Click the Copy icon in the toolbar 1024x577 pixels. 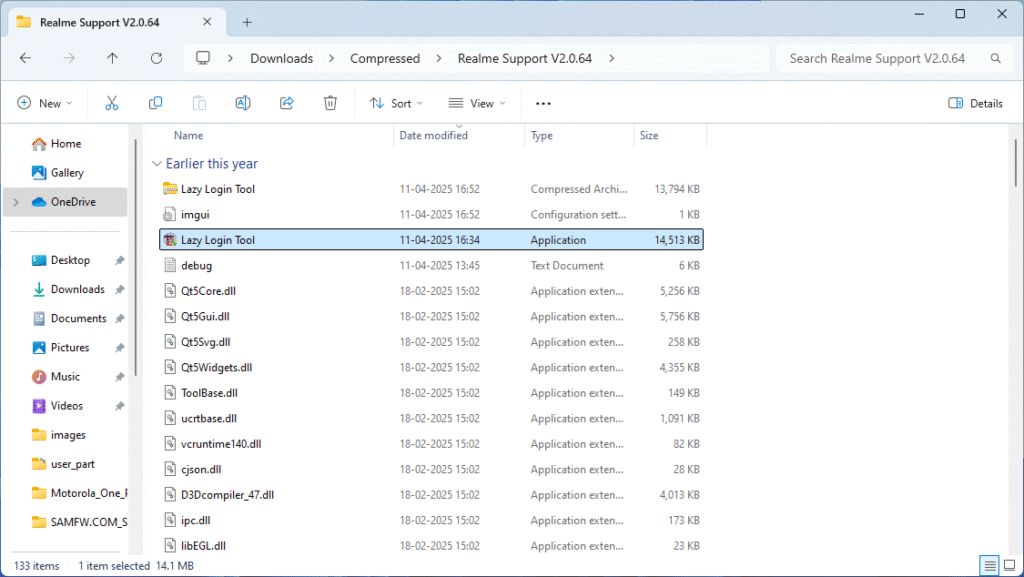tap(155, 103)
